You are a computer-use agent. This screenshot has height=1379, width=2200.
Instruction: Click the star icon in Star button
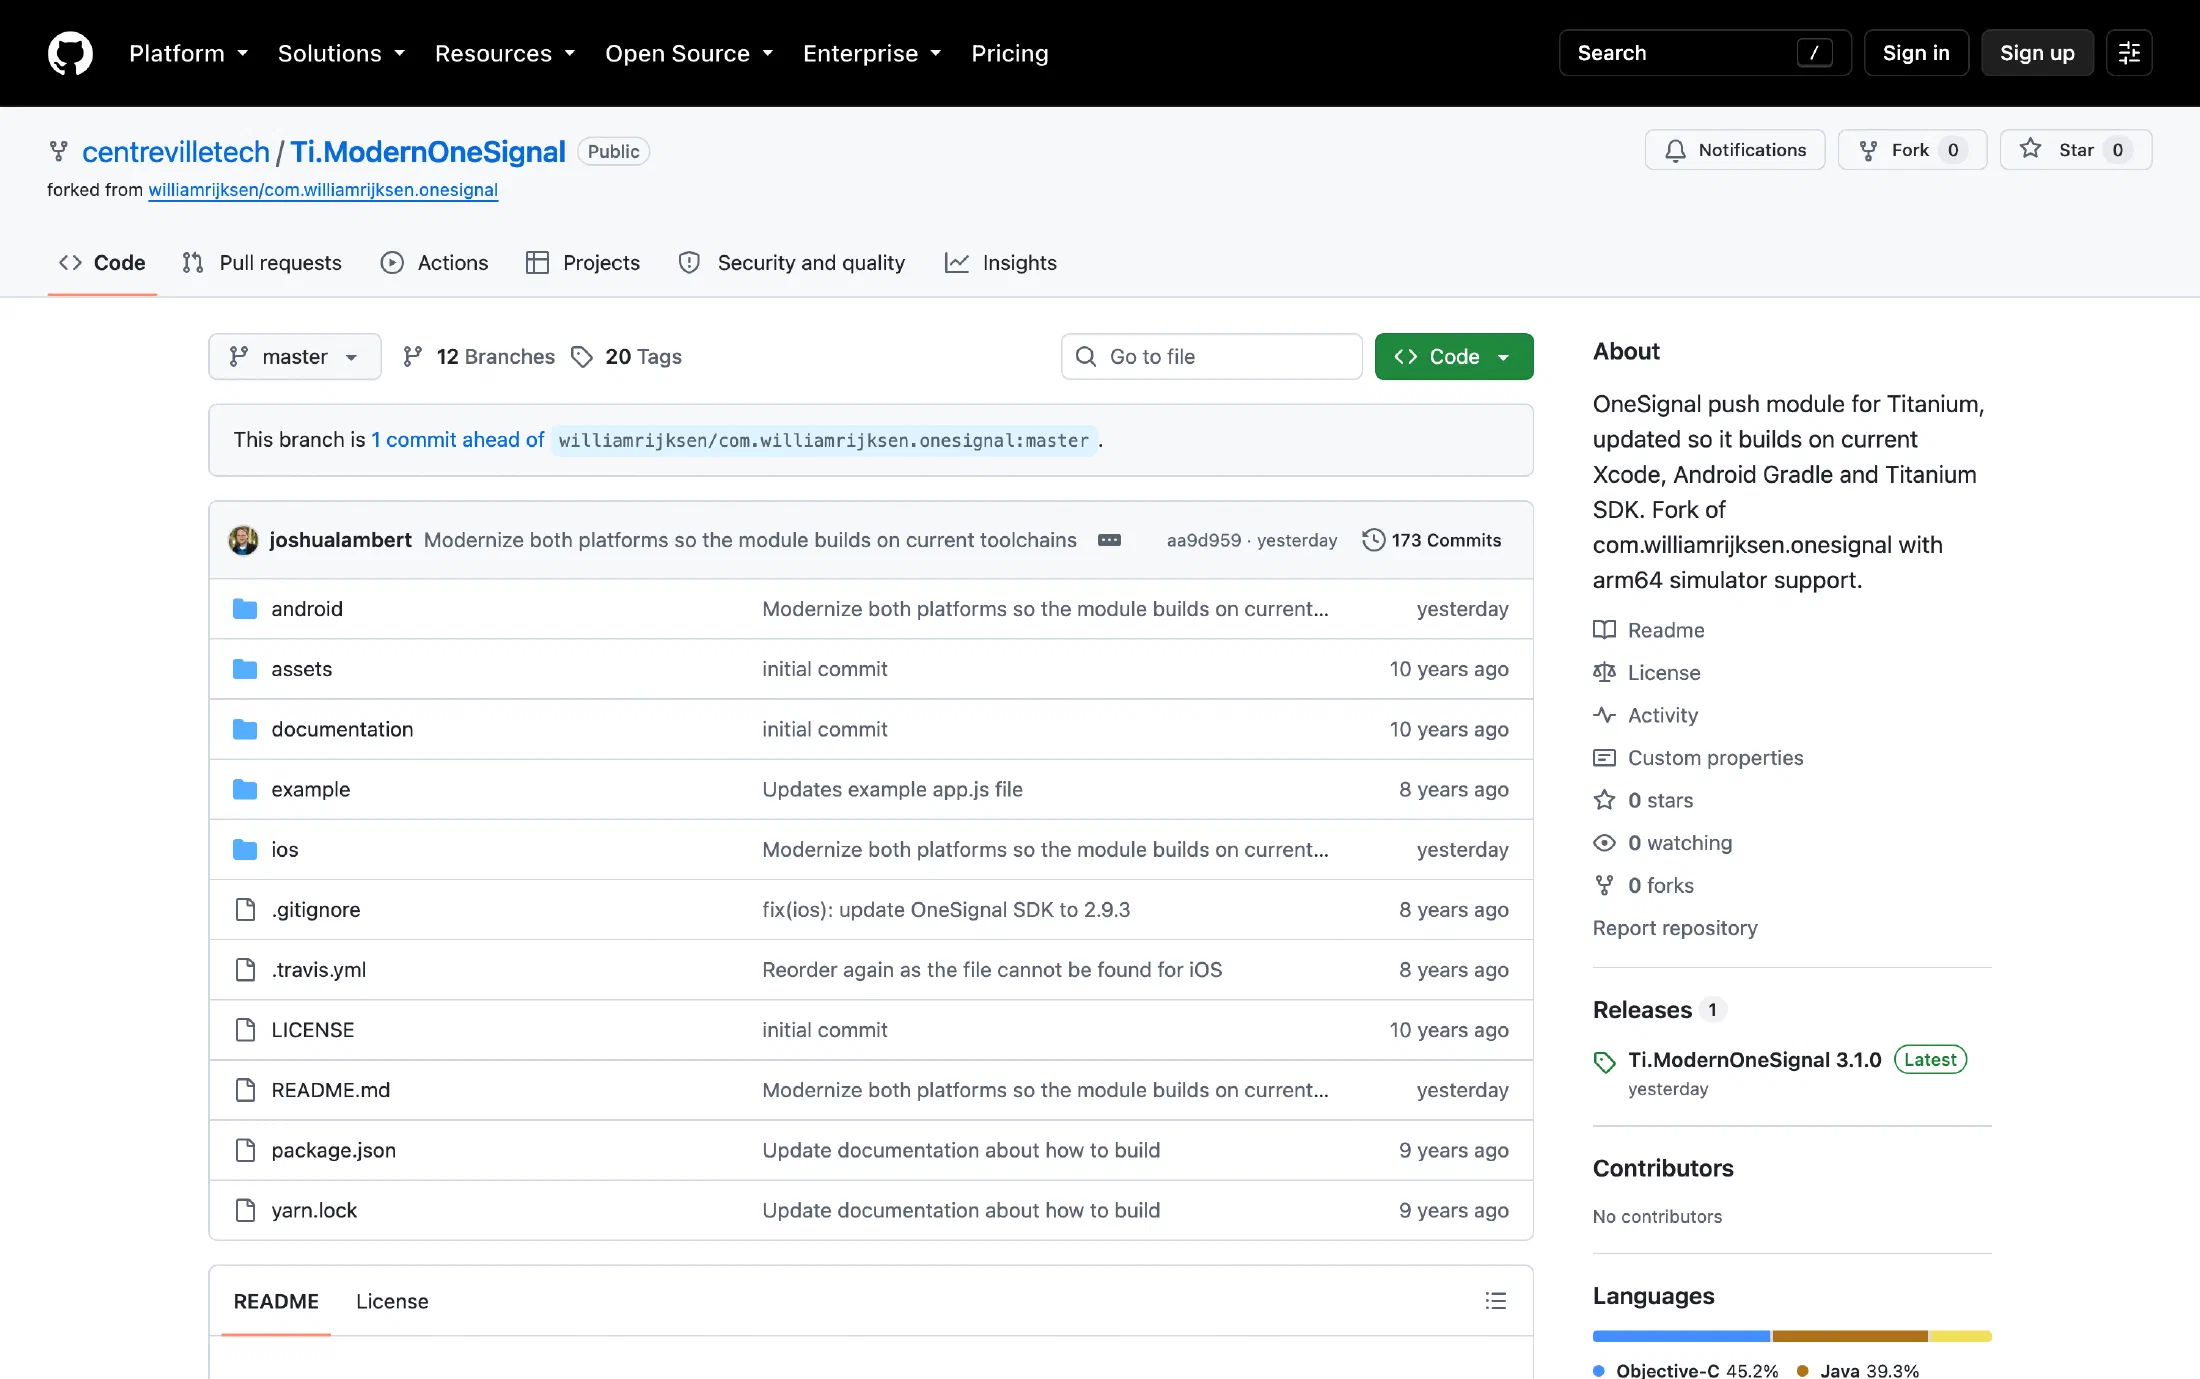(x=2030, y=149)
